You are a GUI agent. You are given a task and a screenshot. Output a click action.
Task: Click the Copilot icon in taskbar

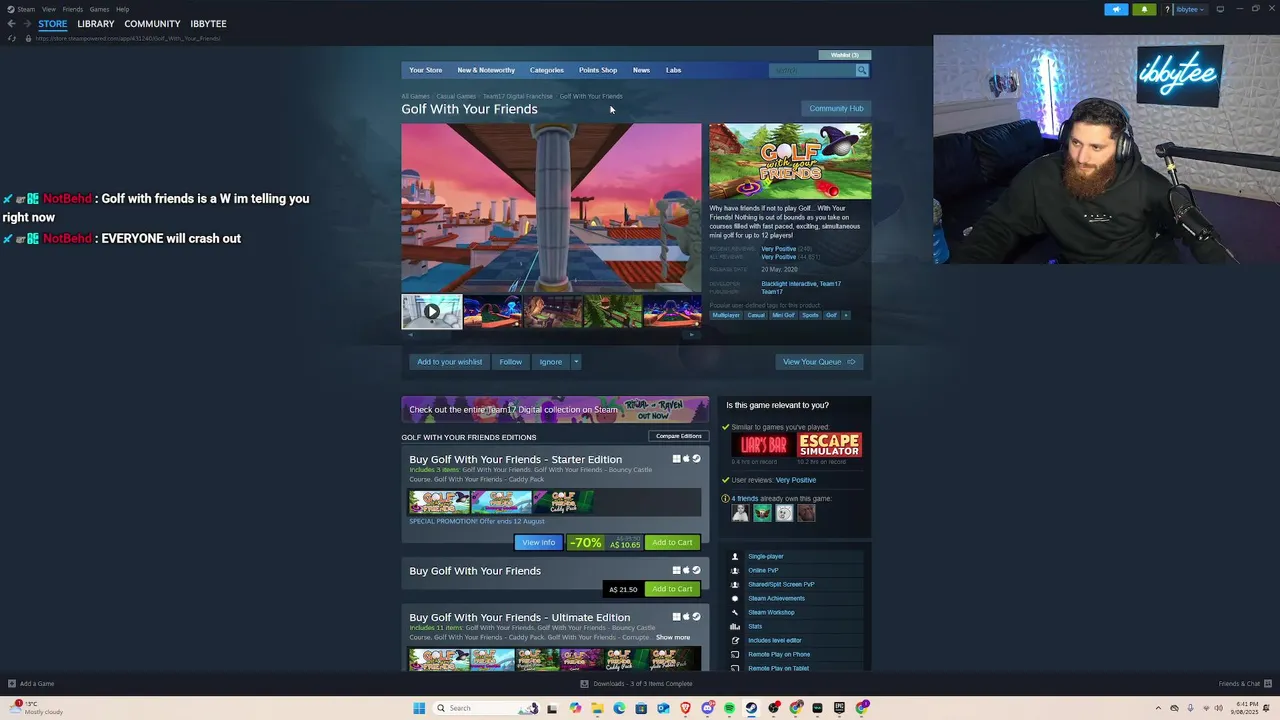575,708
